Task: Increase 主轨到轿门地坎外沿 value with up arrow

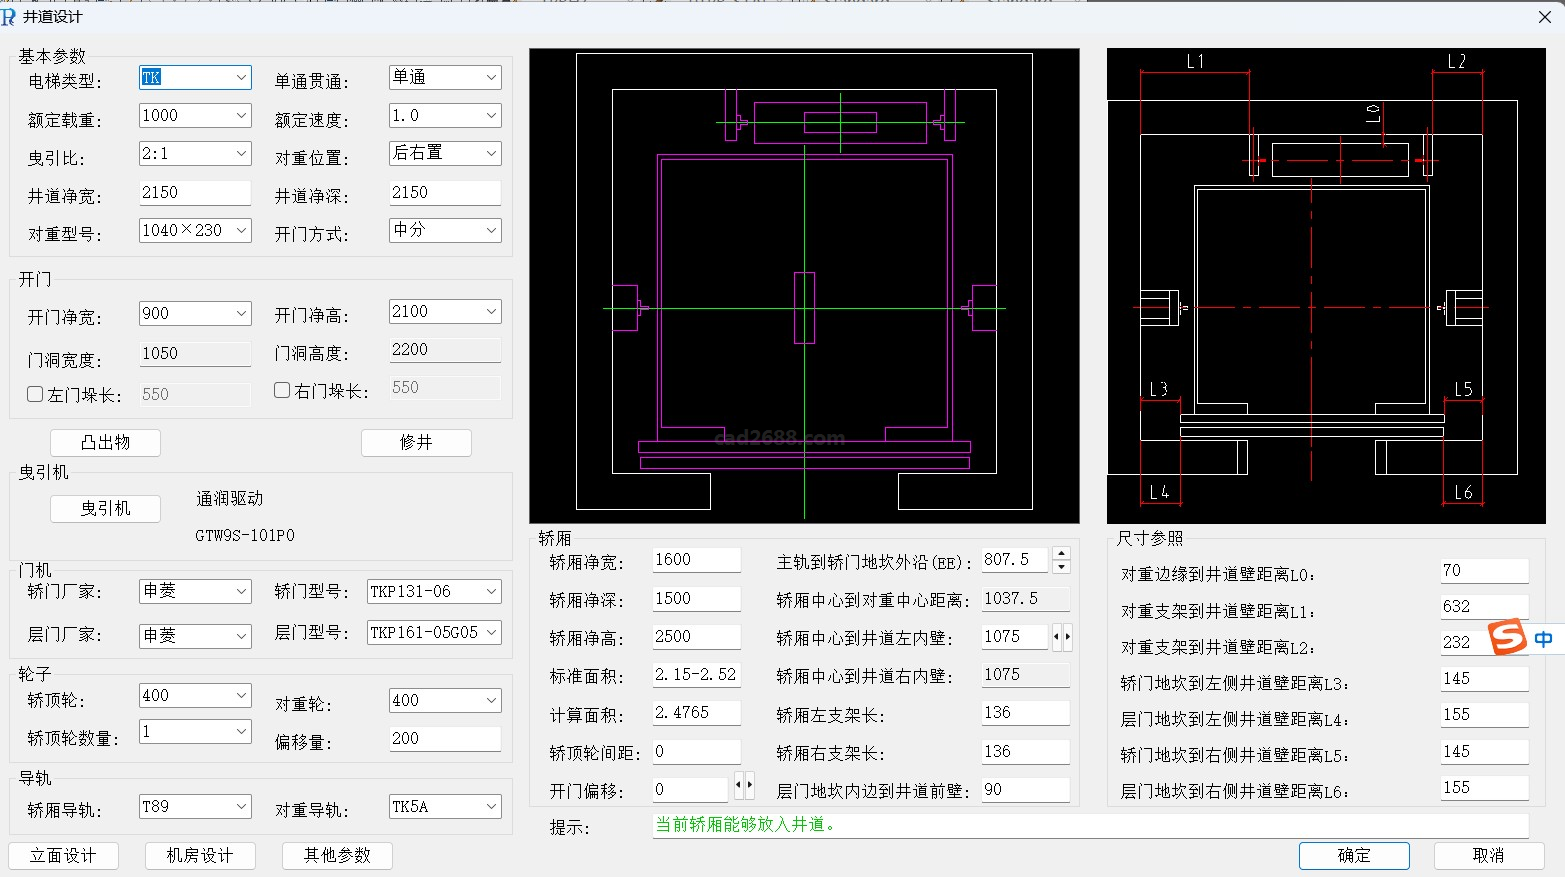Action: tap(1062, 553)
